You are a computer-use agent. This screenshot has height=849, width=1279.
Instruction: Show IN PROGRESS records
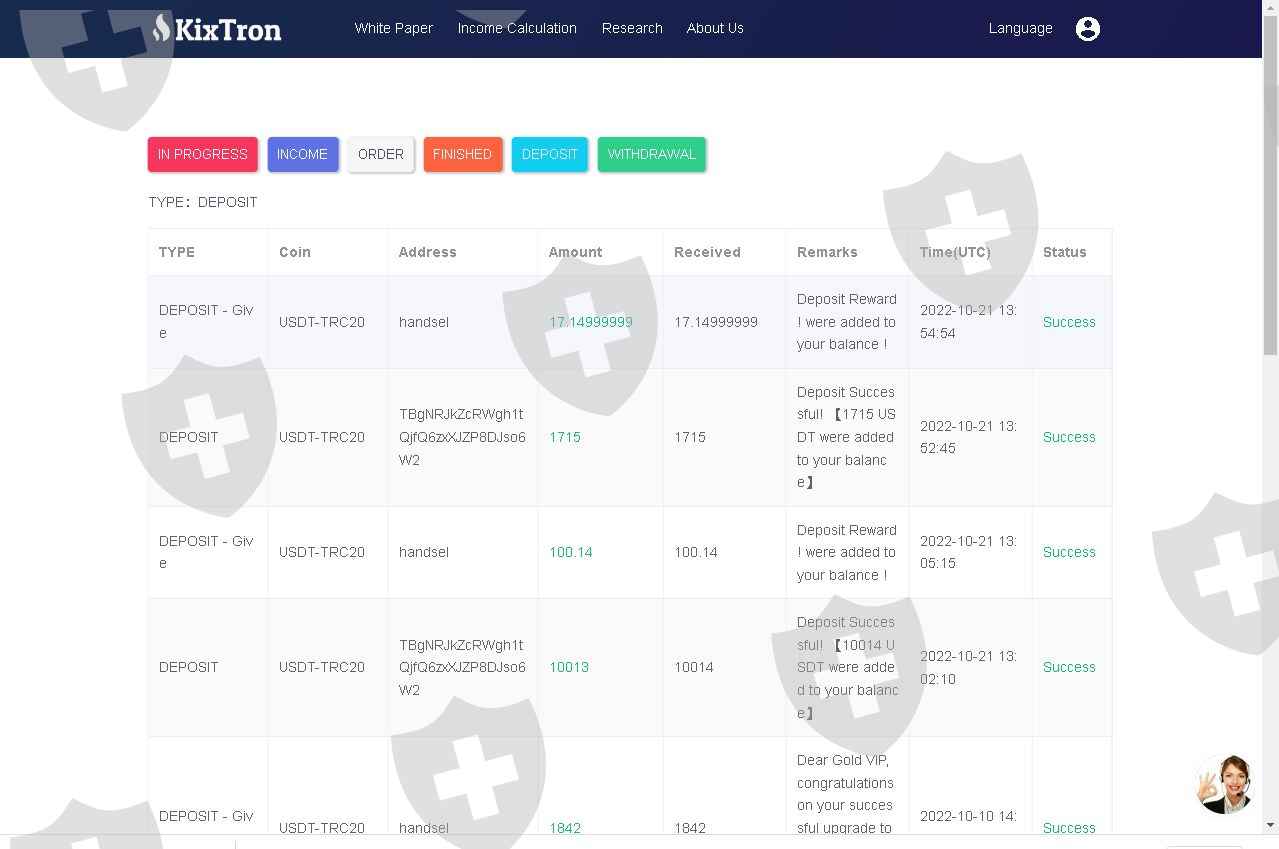point(203,154)
